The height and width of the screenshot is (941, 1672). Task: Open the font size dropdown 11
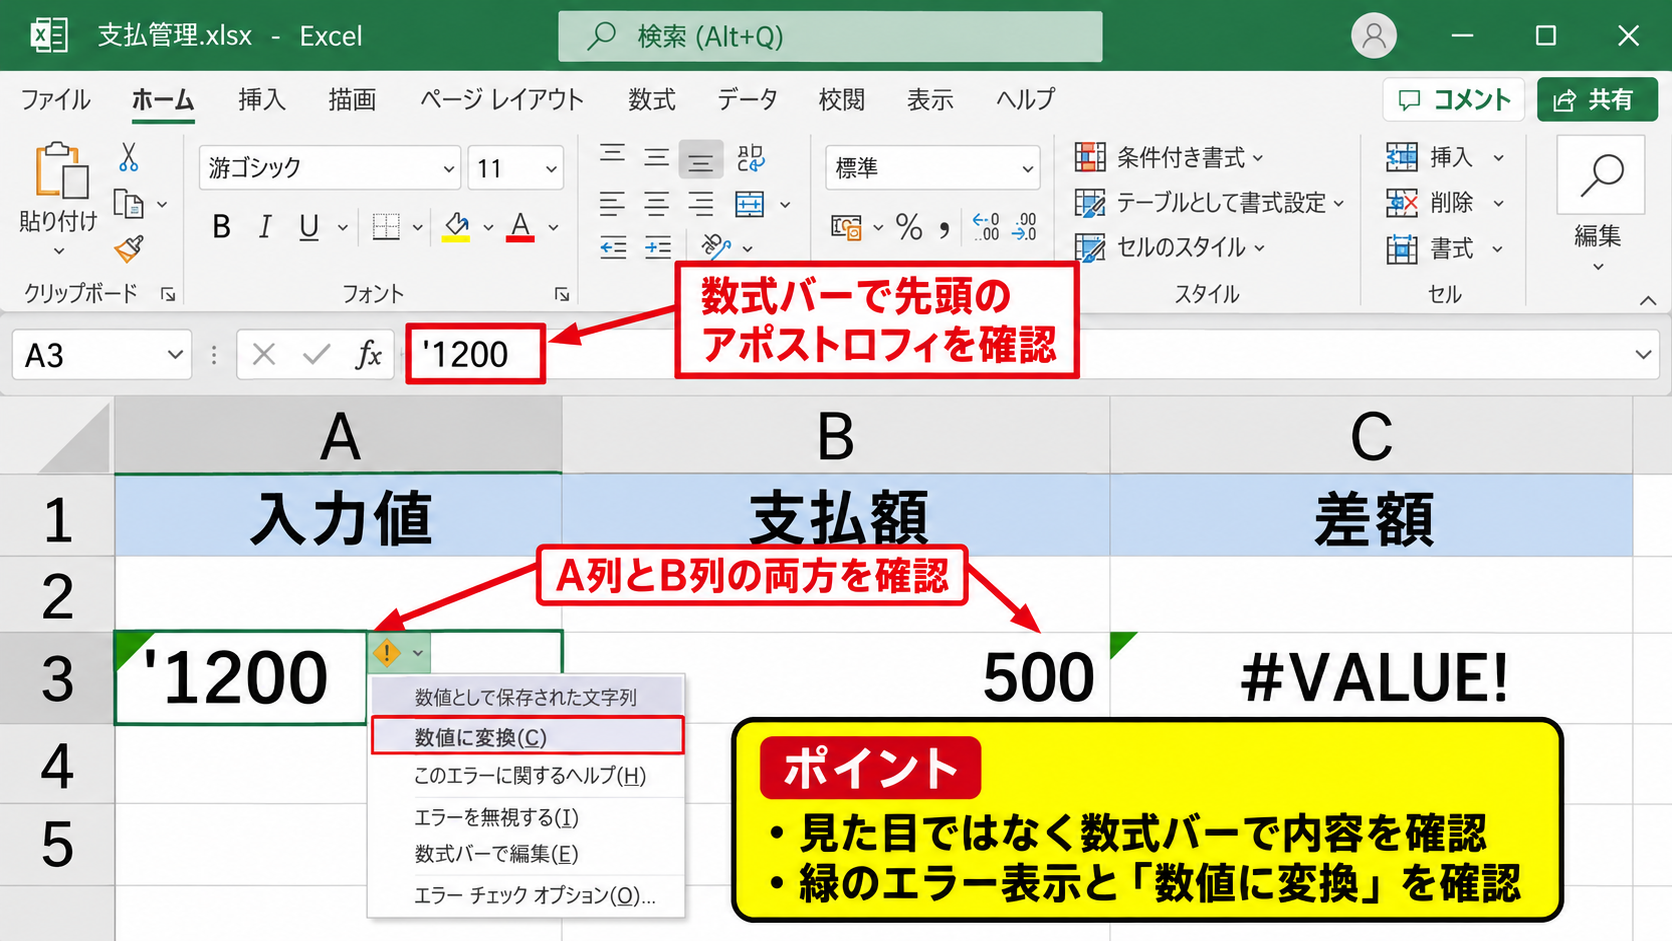[x=550, y=168]
